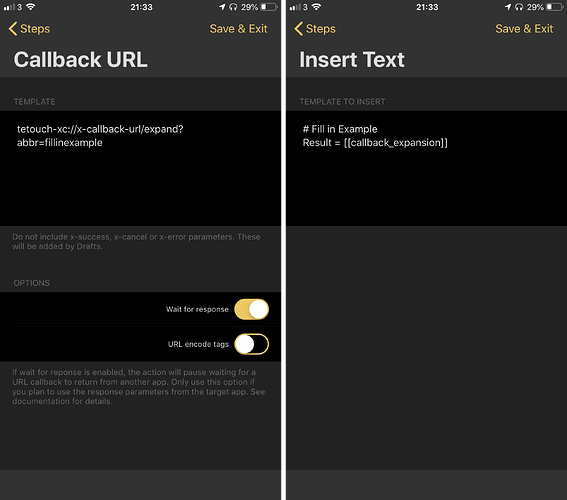Image resolution: width=567 pixels, height=500 pixels.
Task: Tap the TEMPLATE section header on Callback URL
Action: pos(34,102)
